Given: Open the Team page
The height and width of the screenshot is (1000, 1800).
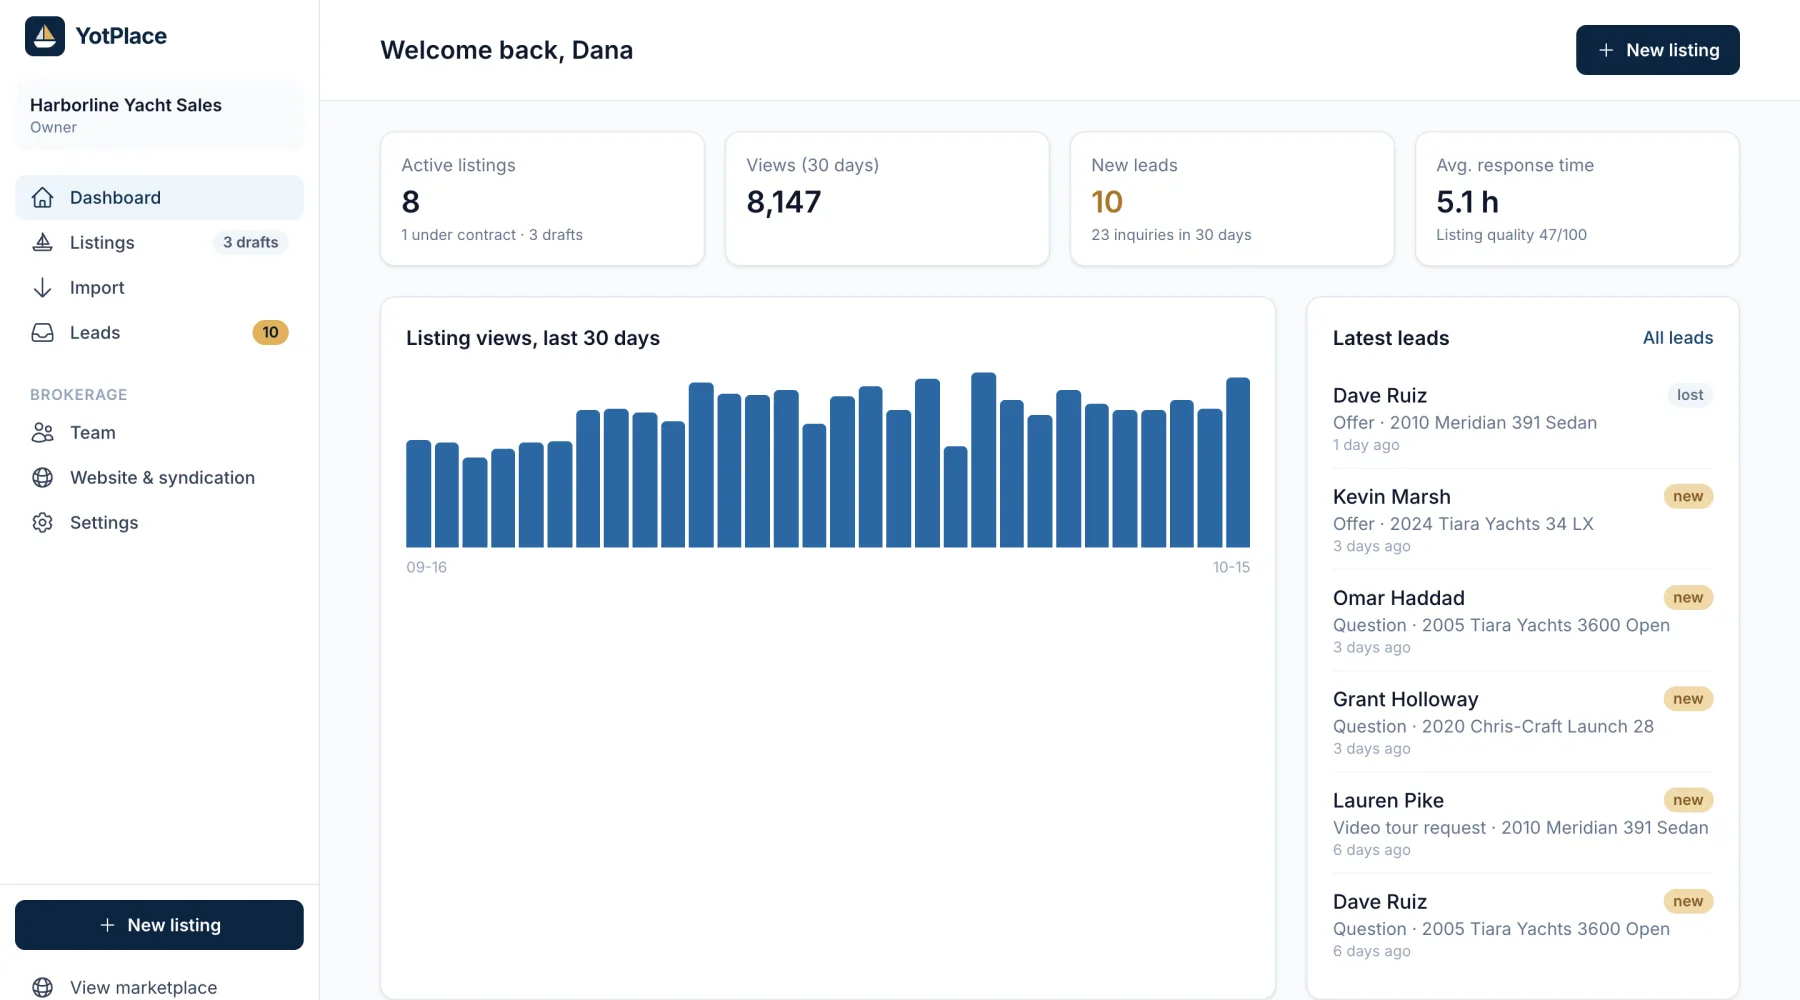Looking at the screenshot, I should pos(159,433).
